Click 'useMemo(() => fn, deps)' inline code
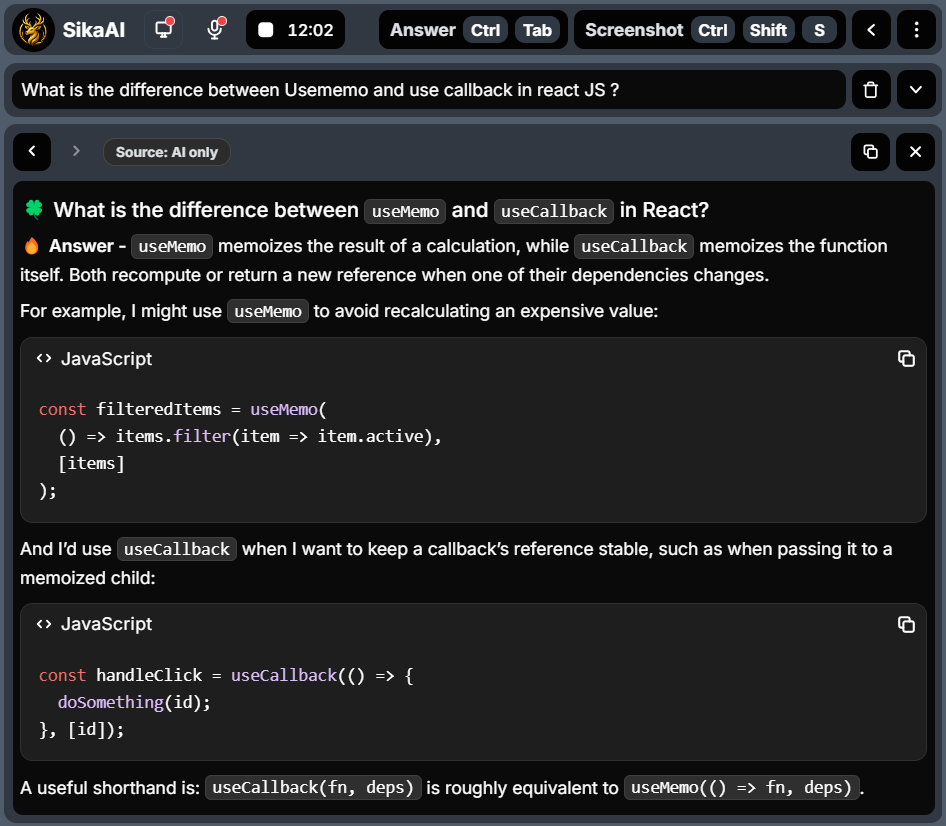Viewport: 946px width, 826px height. point(741,787)
